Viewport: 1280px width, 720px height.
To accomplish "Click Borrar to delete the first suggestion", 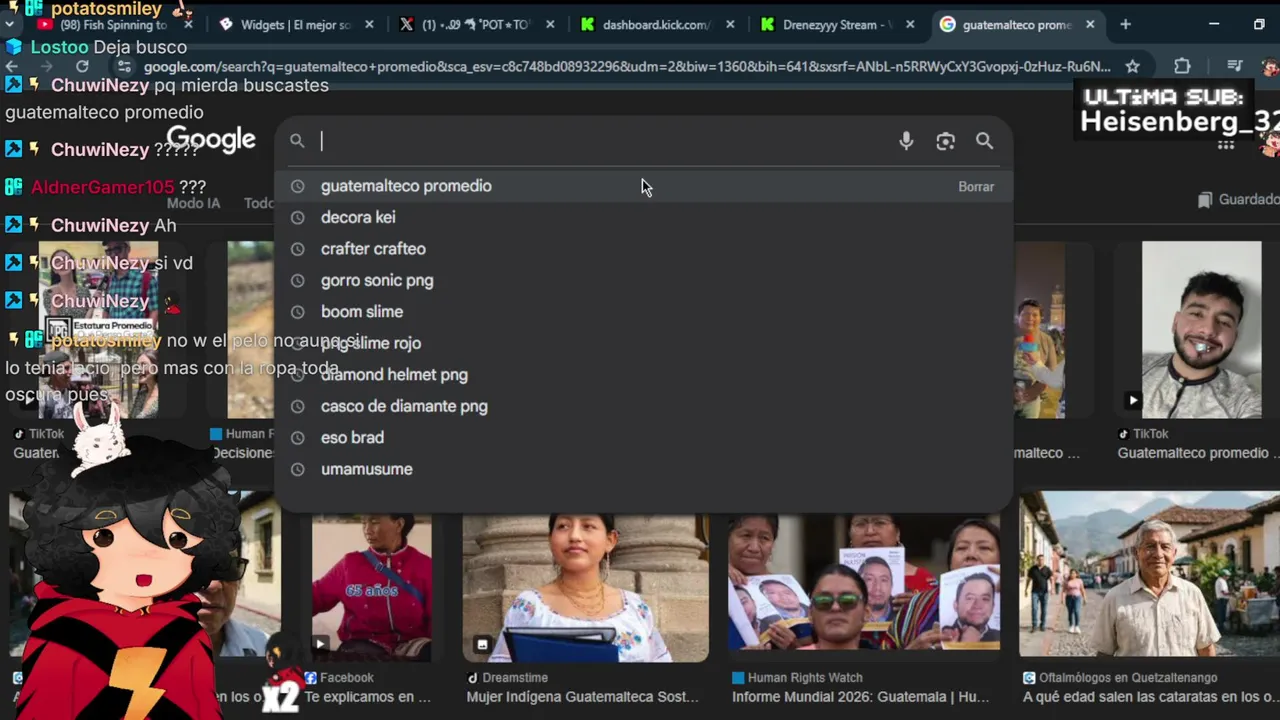I will [x=976, y=187].
